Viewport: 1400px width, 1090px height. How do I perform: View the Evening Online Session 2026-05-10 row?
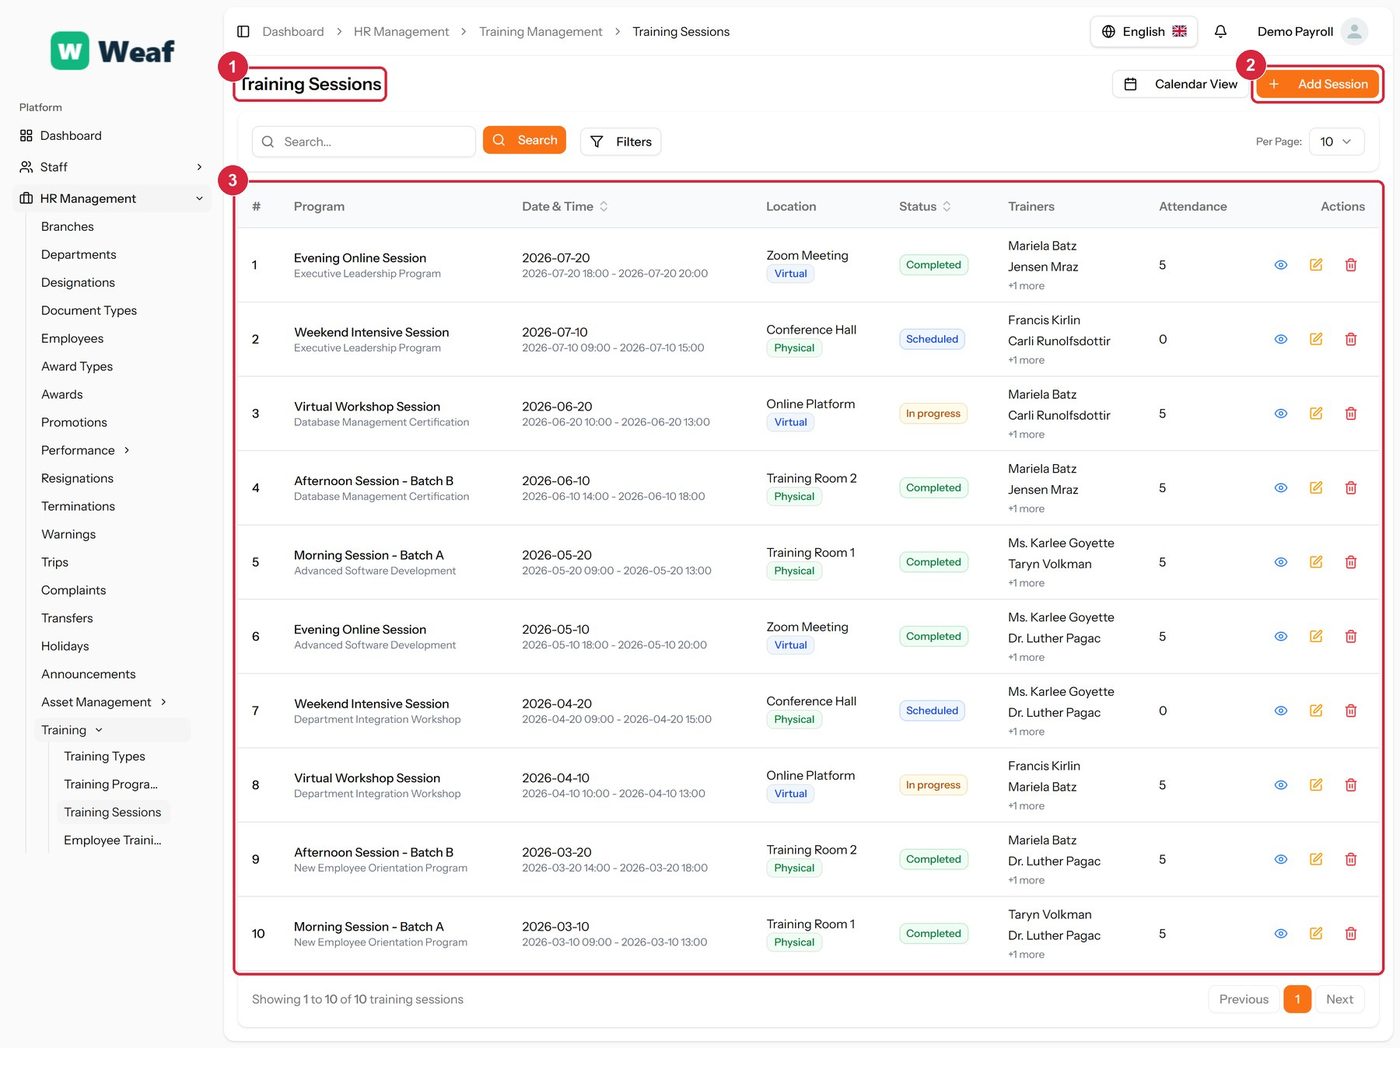pyautogui.click(x=1280, y=637)
